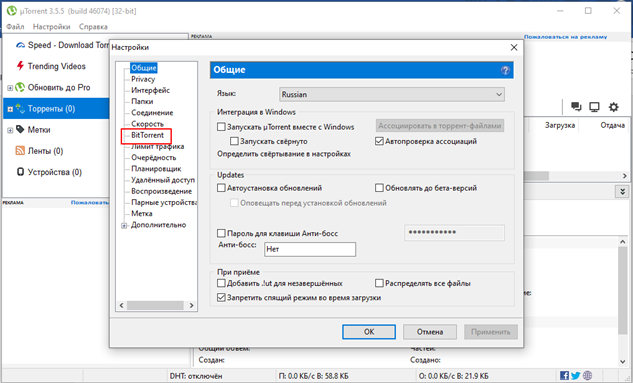This screenshot has height=383, width=633.
Task: Click the Анти-босс password field
Action: [455, 233]
